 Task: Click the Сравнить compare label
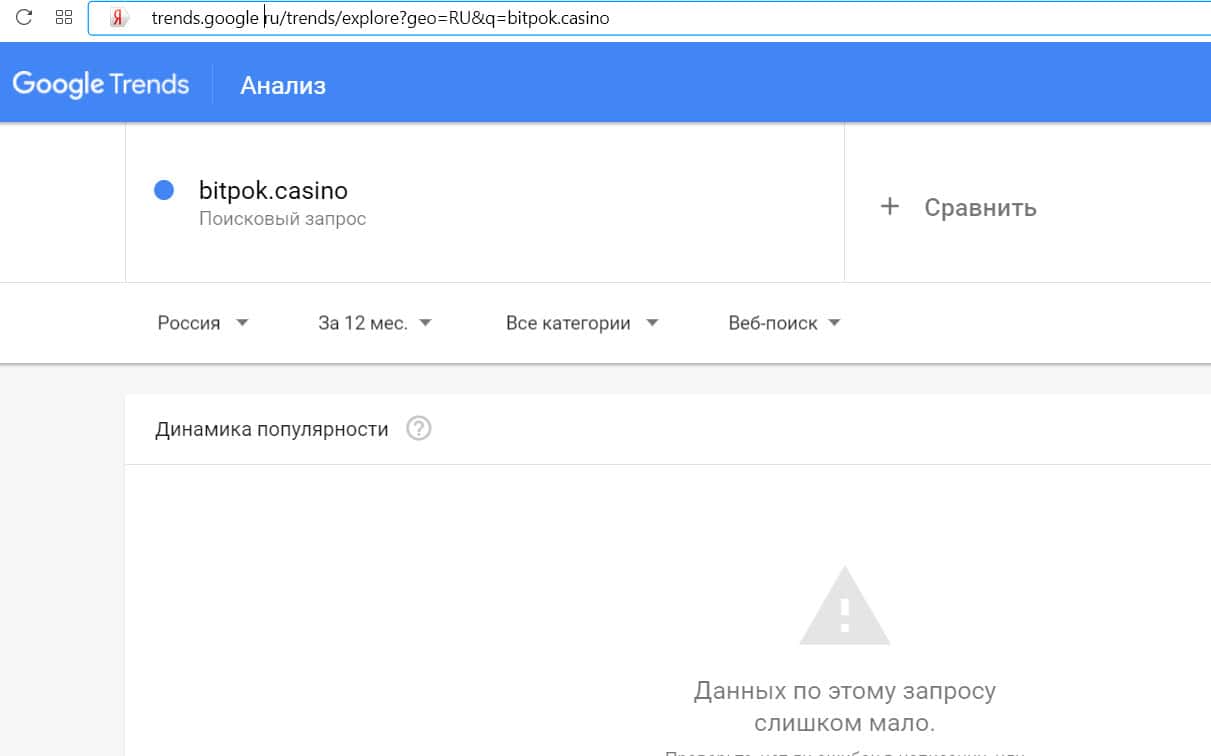click(x=980, y=208)
